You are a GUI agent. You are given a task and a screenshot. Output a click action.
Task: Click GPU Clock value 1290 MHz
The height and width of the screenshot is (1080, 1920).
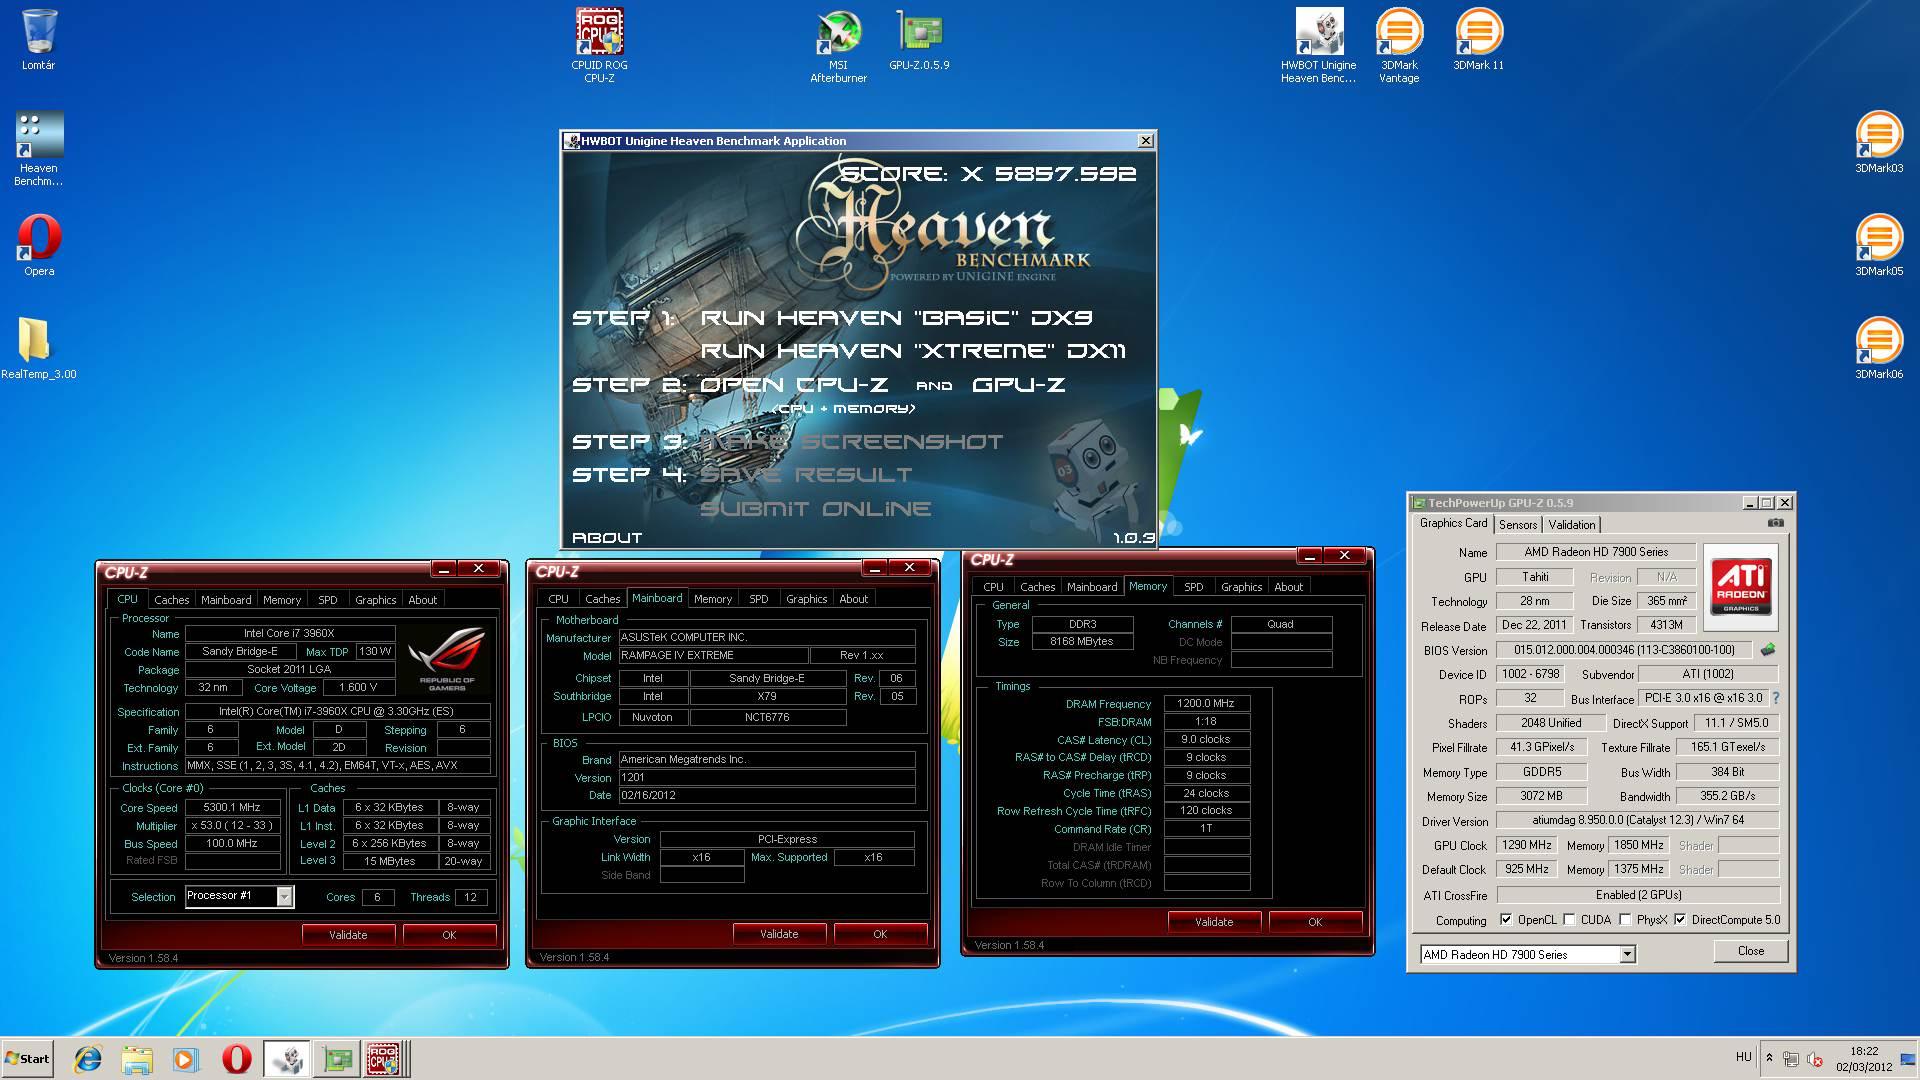coord(1527,845)
